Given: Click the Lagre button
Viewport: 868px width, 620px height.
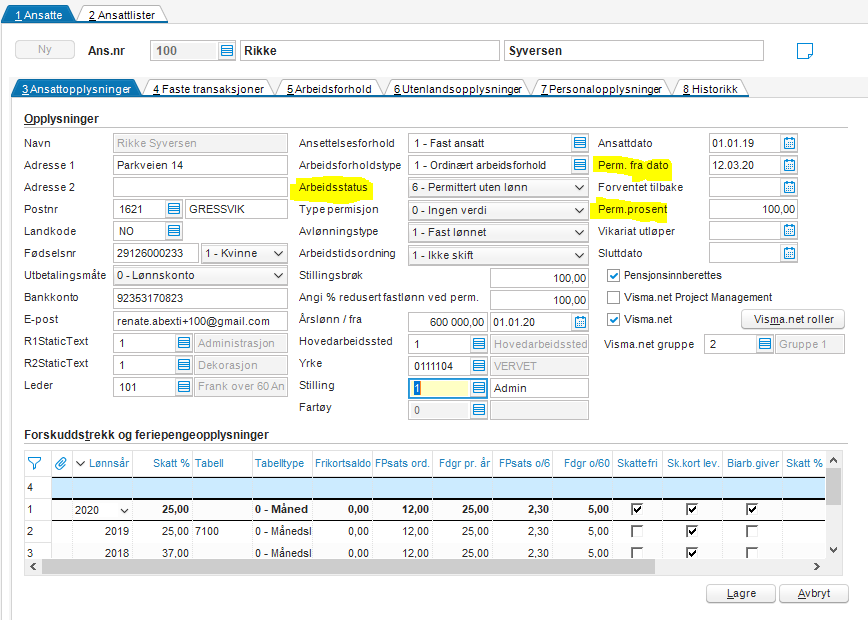Looking at the screenshot, I should point(741,594).
